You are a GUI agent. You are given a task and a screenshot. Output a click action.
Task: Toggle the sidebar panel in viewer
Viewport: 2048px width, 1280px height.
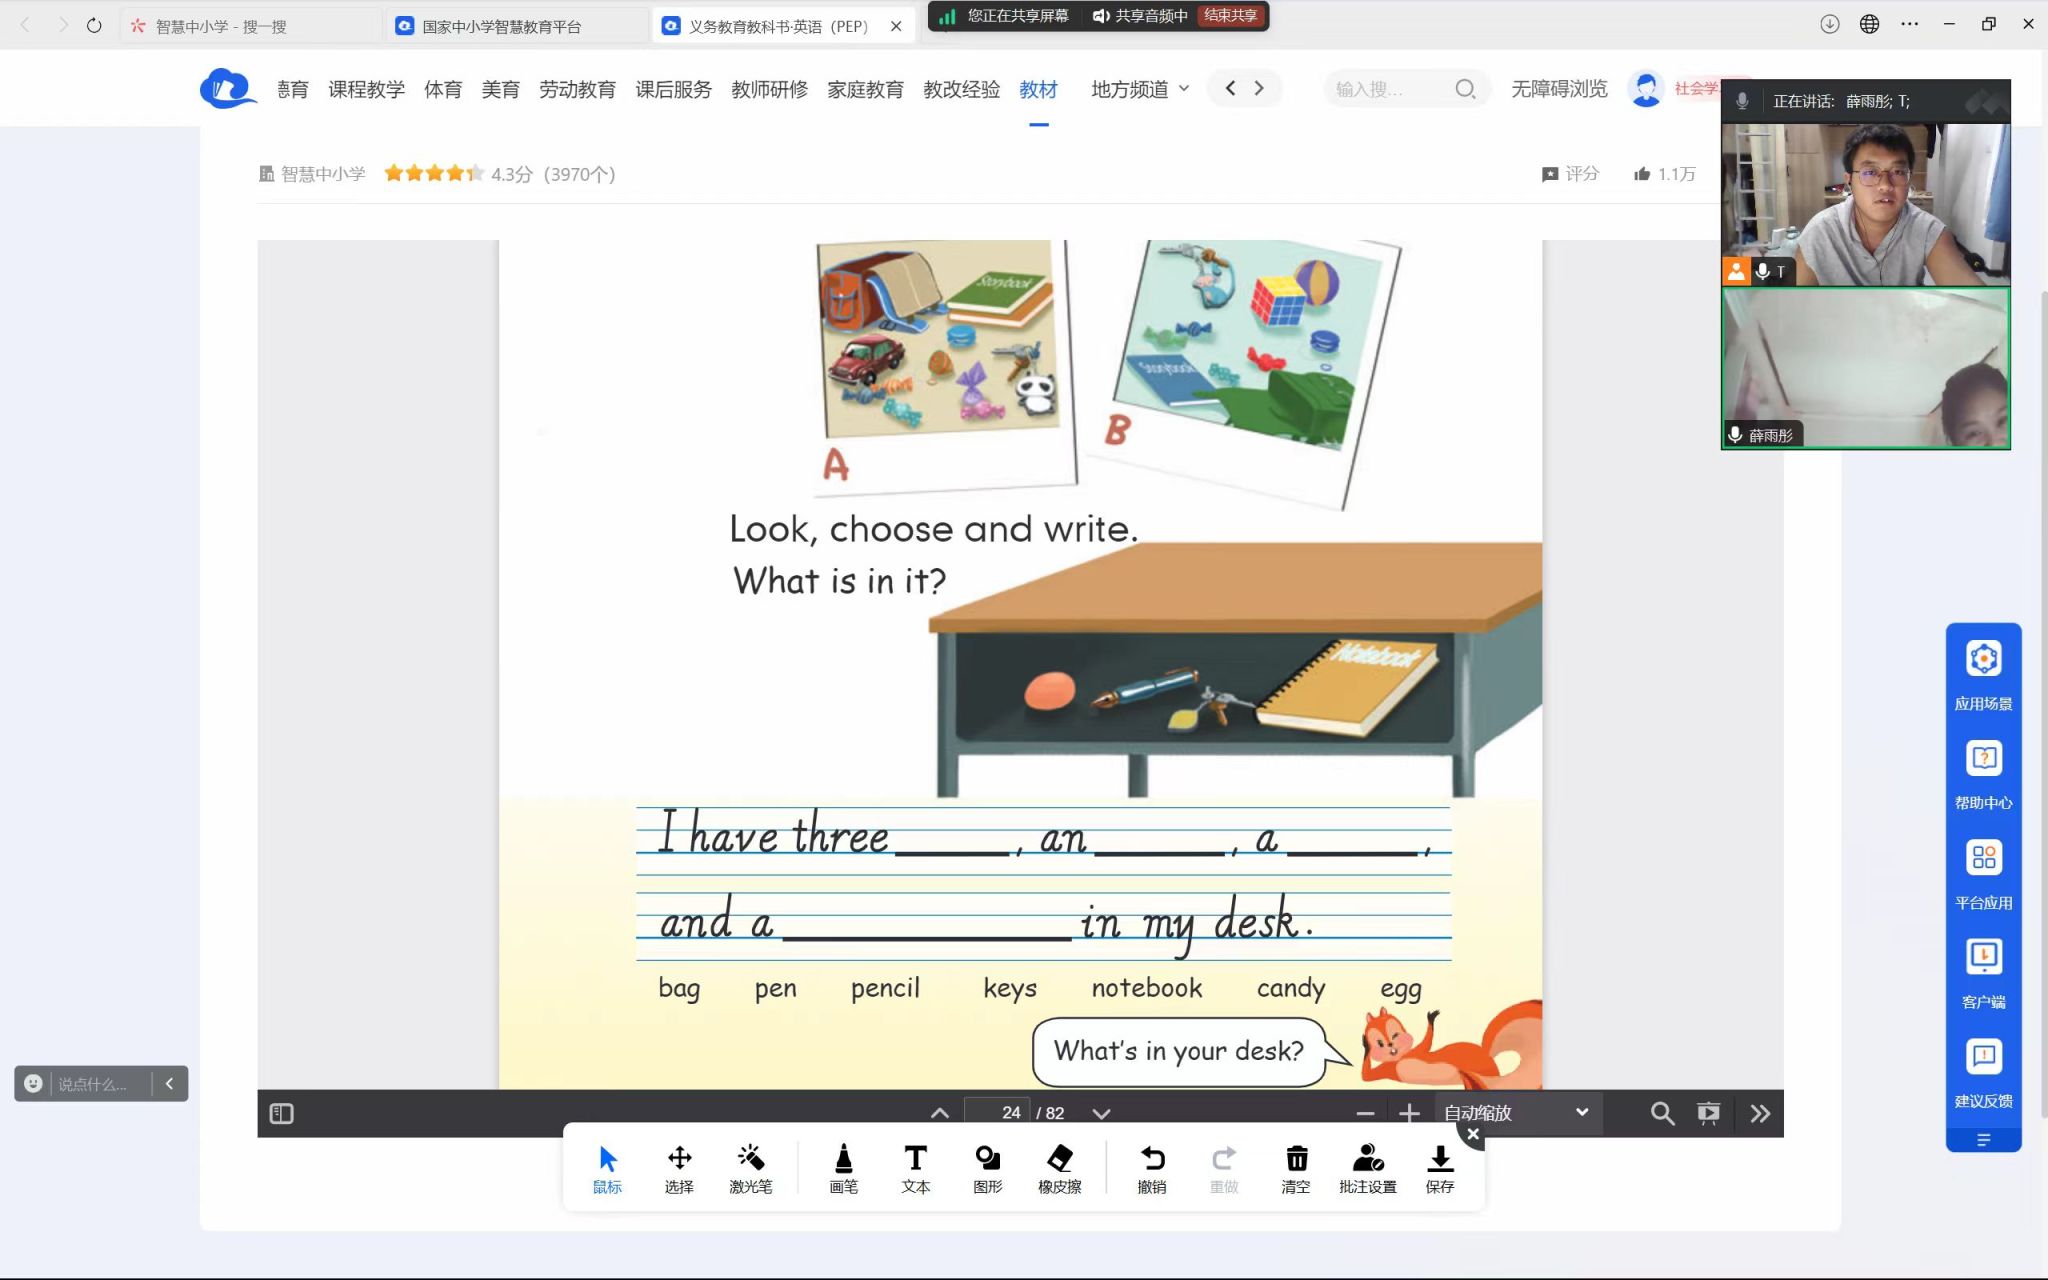(281, 1113)
